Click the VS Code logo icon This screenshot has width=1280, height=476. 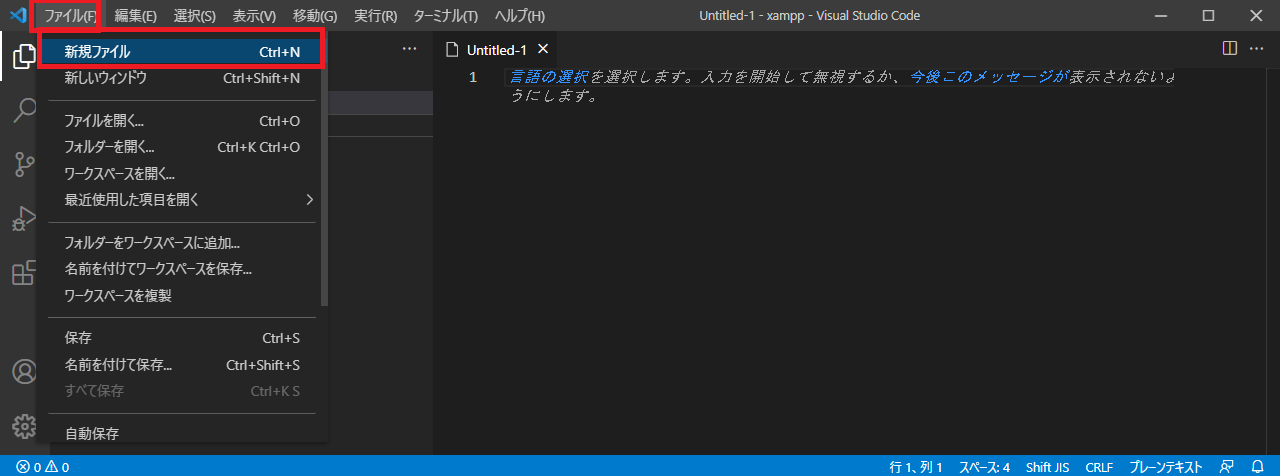tap(17, 15)
